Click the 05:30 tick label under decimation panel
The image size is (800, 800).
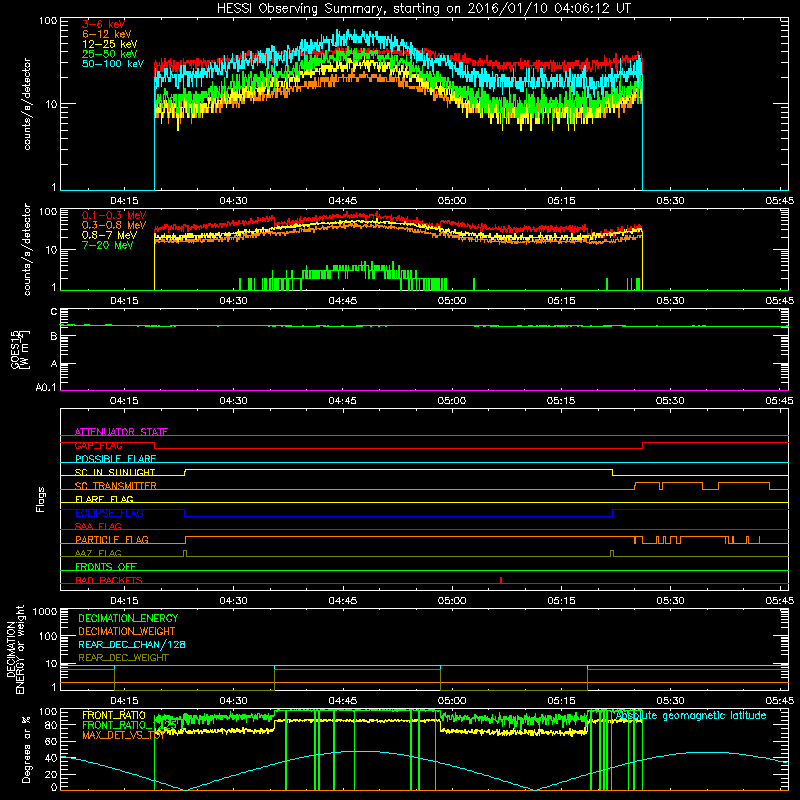click(670, 701)
